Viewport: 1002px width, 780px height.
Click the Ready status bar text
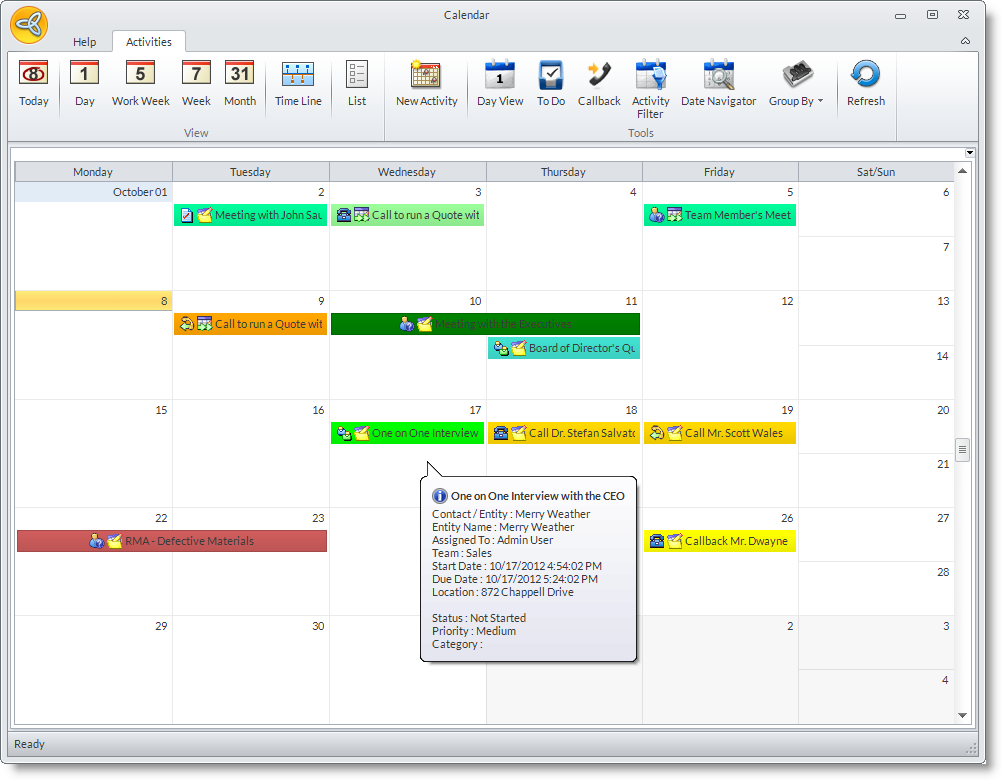pyautogui.click(x=29, y=744)
